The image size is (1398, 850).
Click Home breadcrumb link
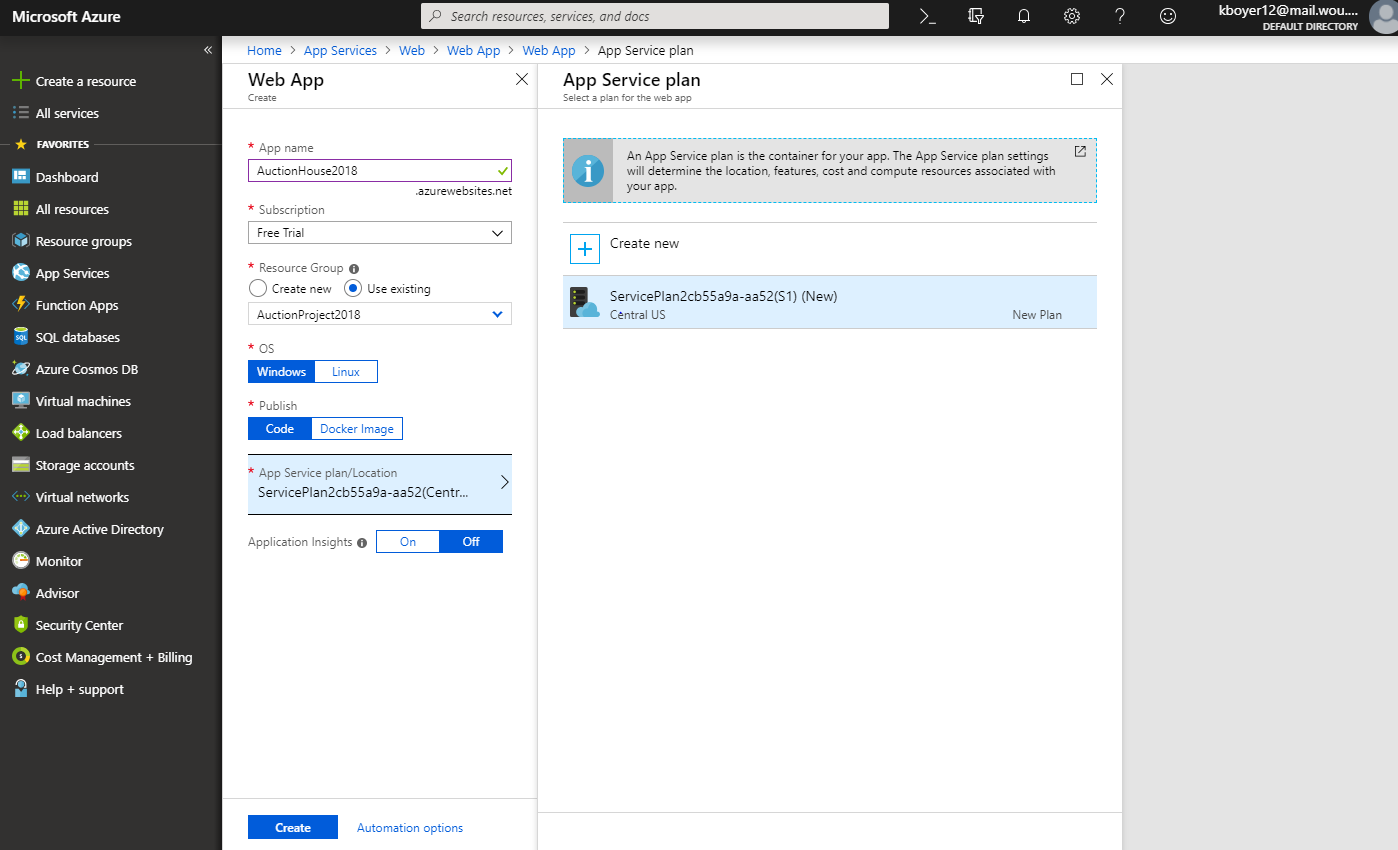pos(265,50)
